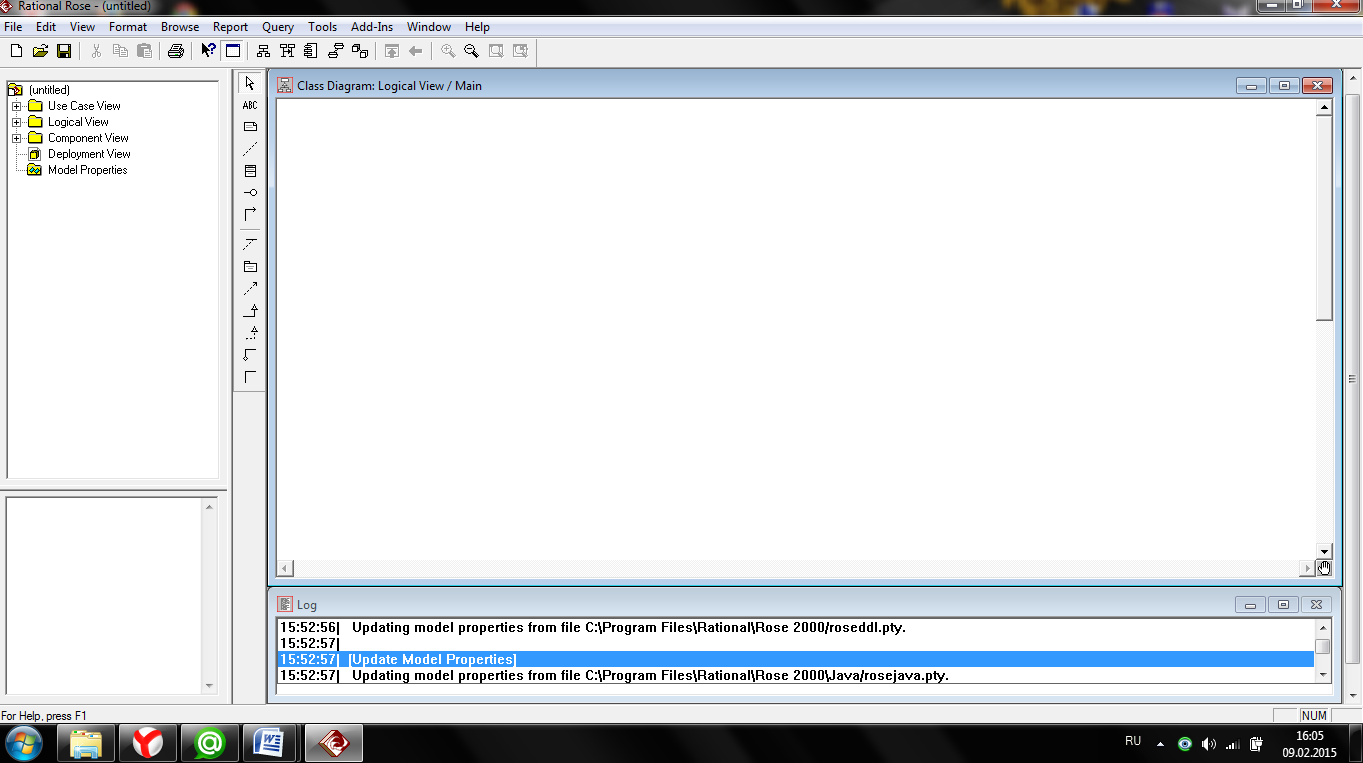Select the Realize dashed triangle tool
Screen dimensions: 1363x763
tap(250, 332)
